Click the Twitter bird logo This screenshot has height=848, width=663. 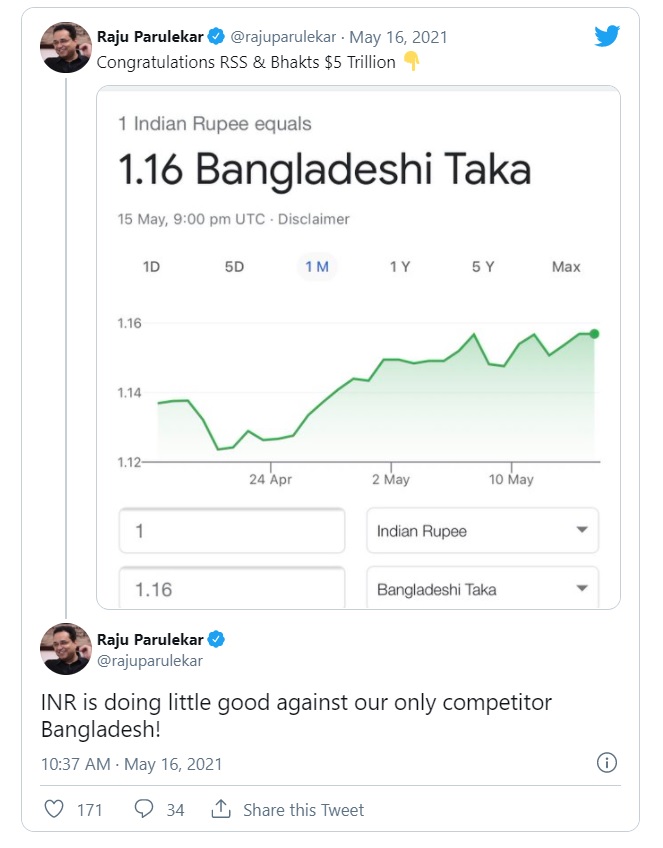click(607, 37)
